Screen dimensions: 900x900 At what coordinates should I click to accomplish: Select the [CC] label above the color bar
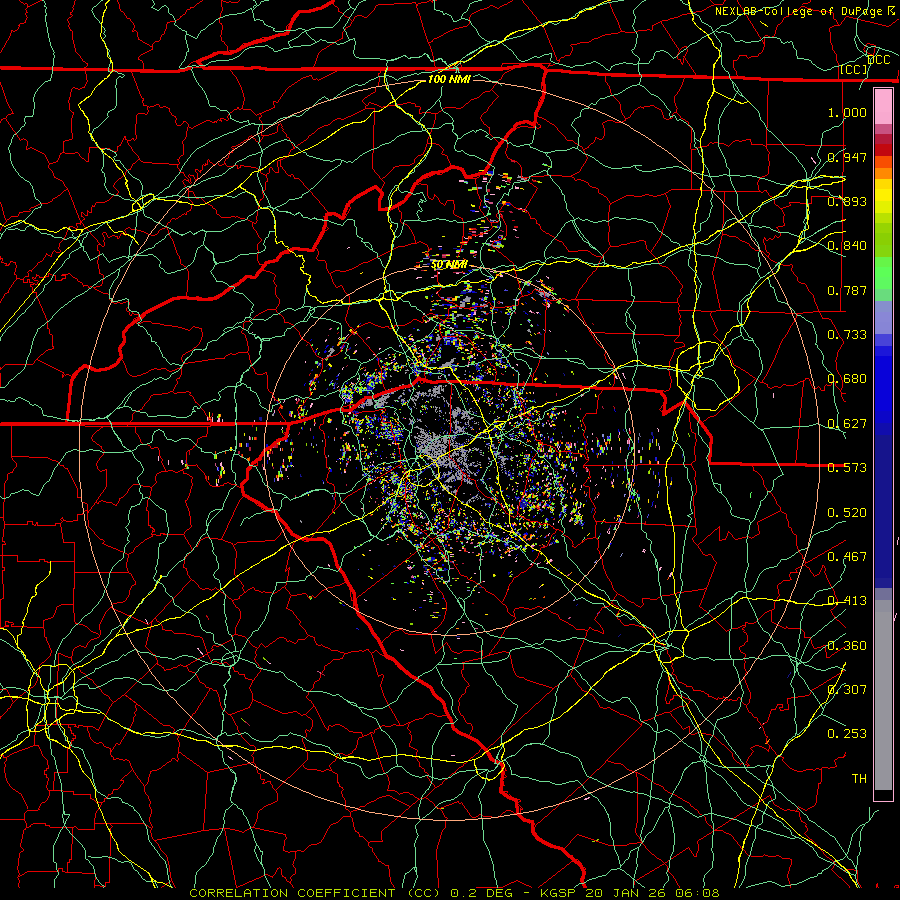pyautogui.click(x=854, y=70)
